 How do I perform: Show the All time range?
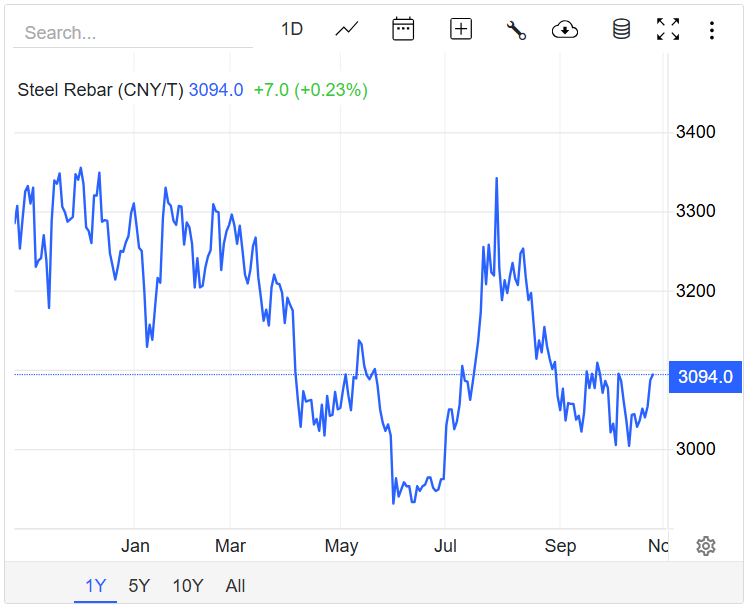[x=235, y=586]
